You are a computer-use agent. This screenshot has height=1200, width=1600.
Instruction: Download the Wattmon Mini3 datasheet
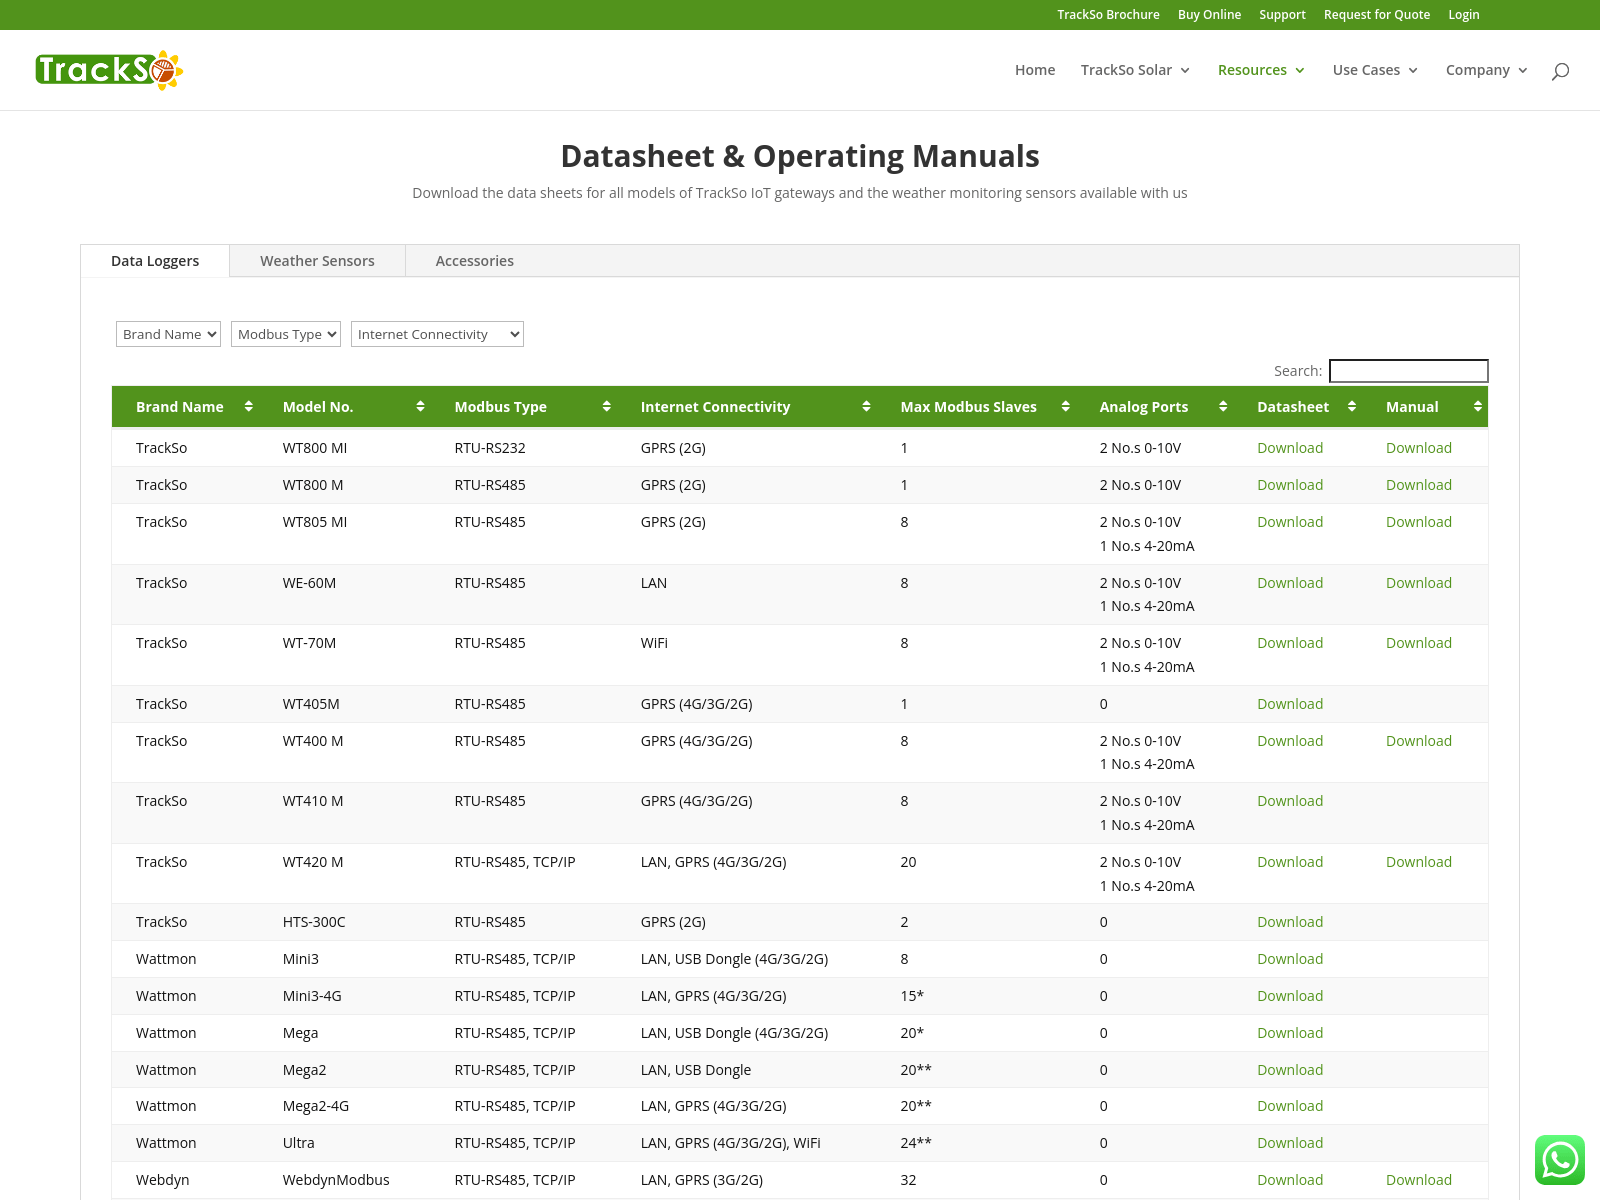pyautogui.click(x=1290, y=959)
